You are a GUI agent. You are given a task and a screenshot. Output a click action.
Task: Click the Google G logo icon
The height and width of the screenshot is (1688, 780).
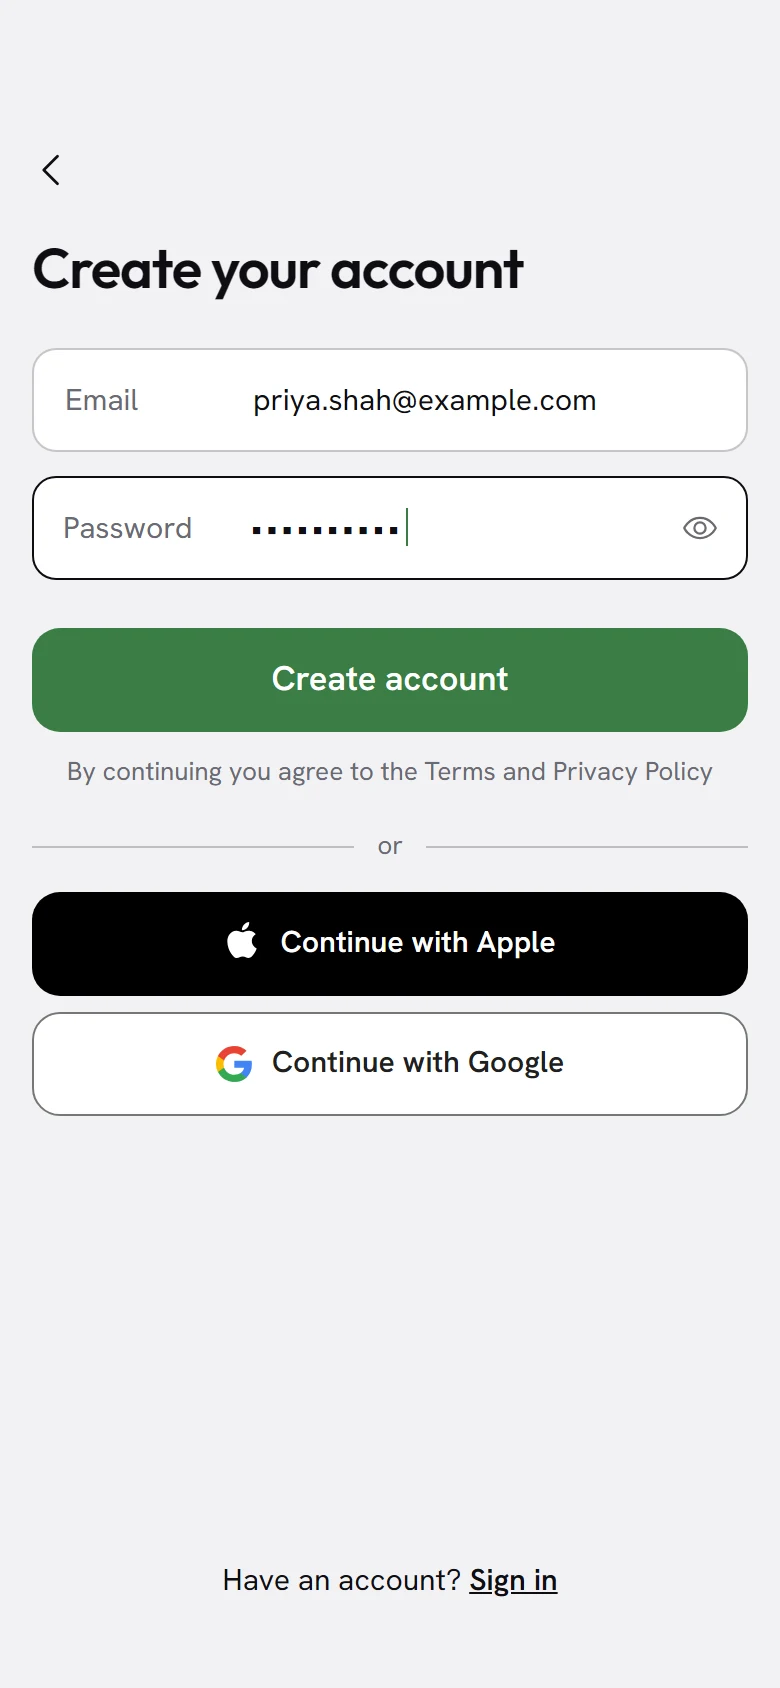[x=234, y=1063]
